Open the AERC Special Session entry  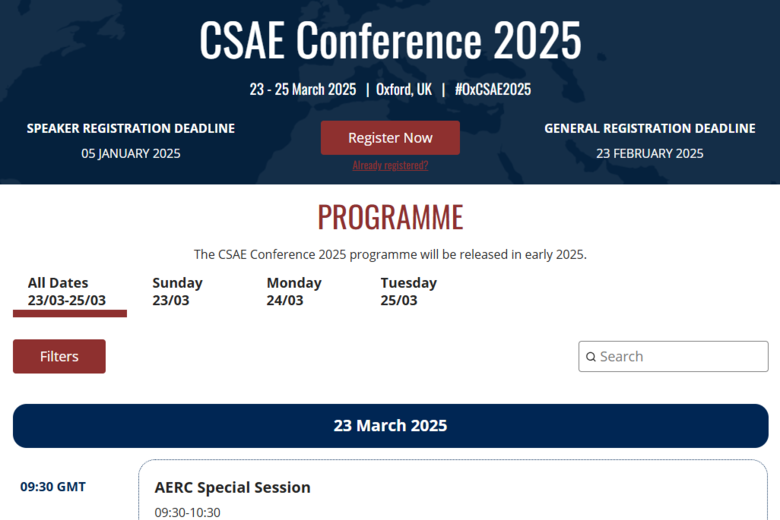point(232,487)
